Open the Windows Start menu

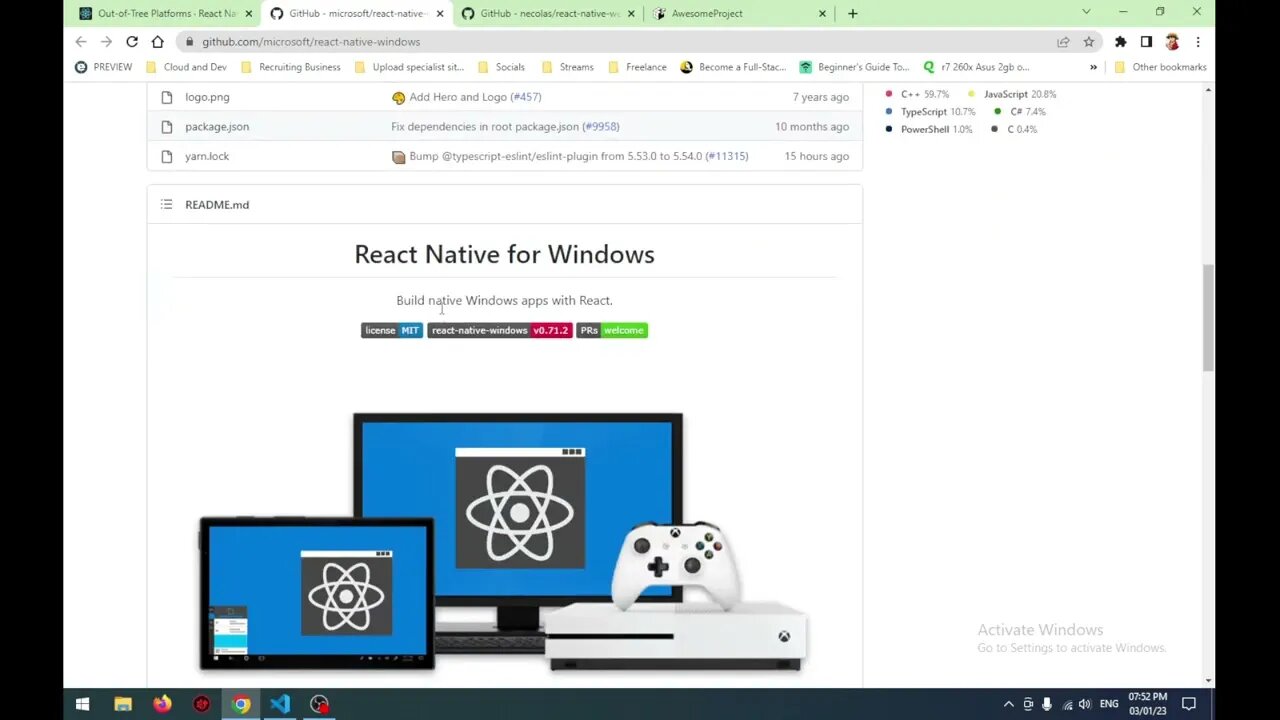click(82, 704)
